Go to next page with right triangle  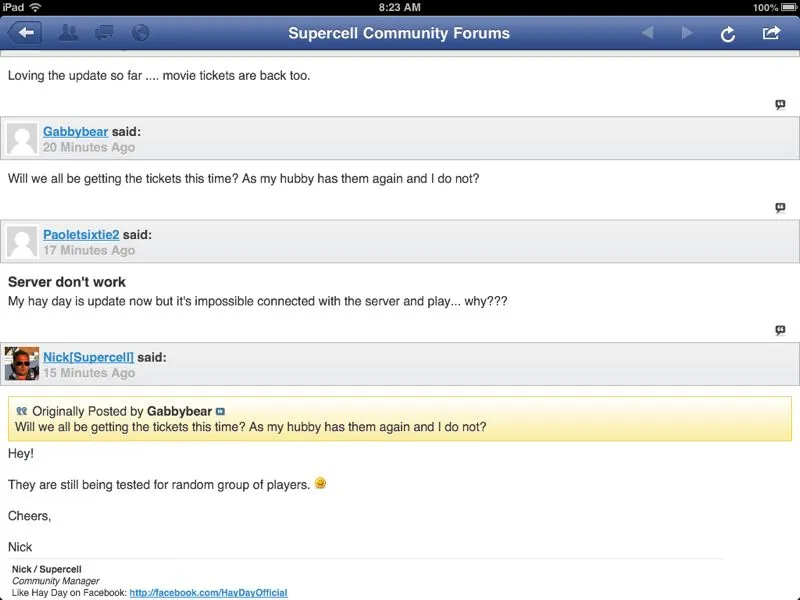pyautogui.click(x=687, y=33)
